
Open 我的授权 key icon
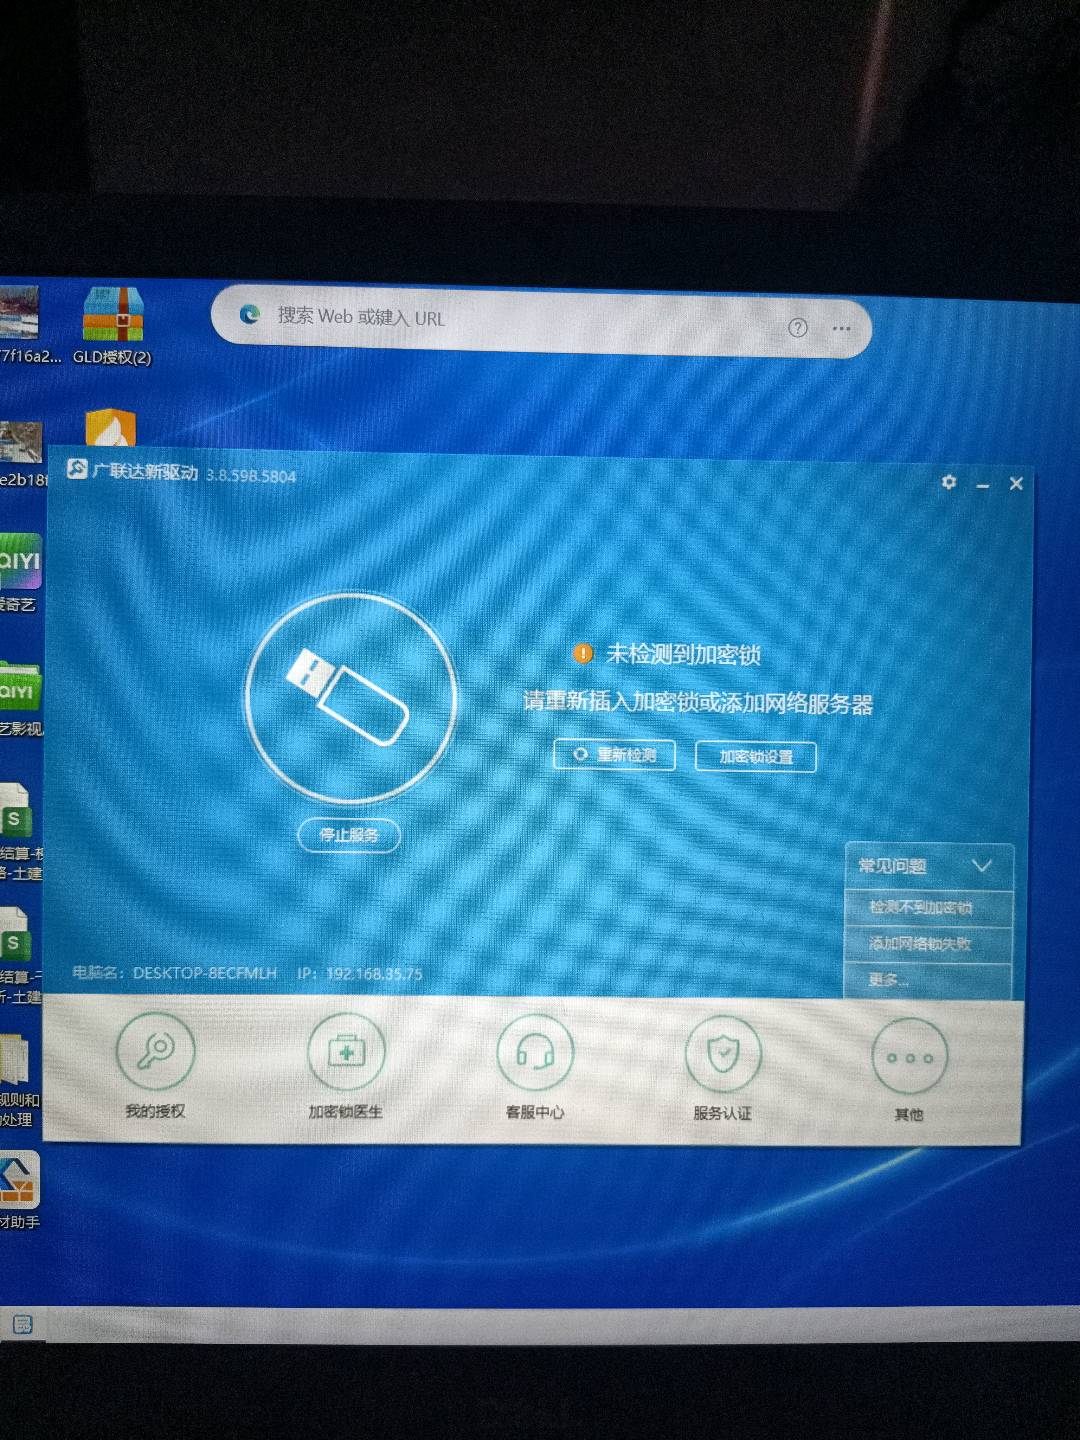pyautogui.click(x=156, y=1051)
